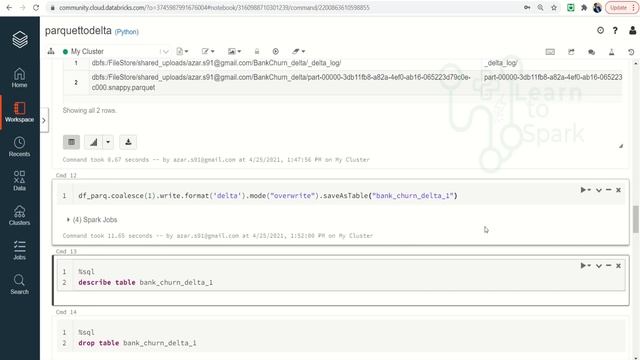The height and width of the screenshot is (360, 640).
Task: Open Search in sidebar
Action: (19, 284)
